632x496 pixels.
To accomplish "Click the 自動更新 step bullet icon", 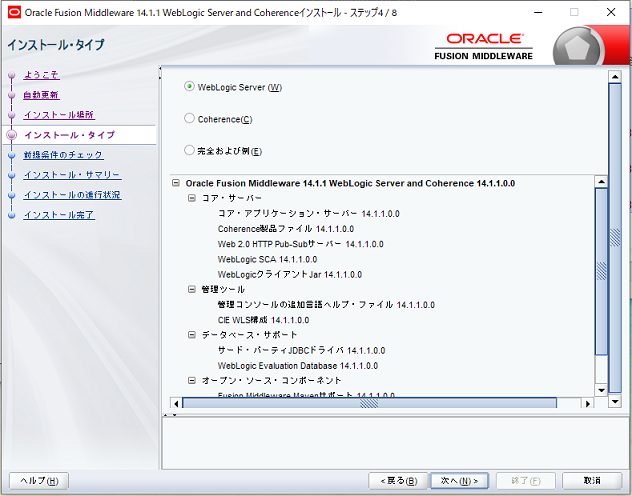I will coord(12,95).
